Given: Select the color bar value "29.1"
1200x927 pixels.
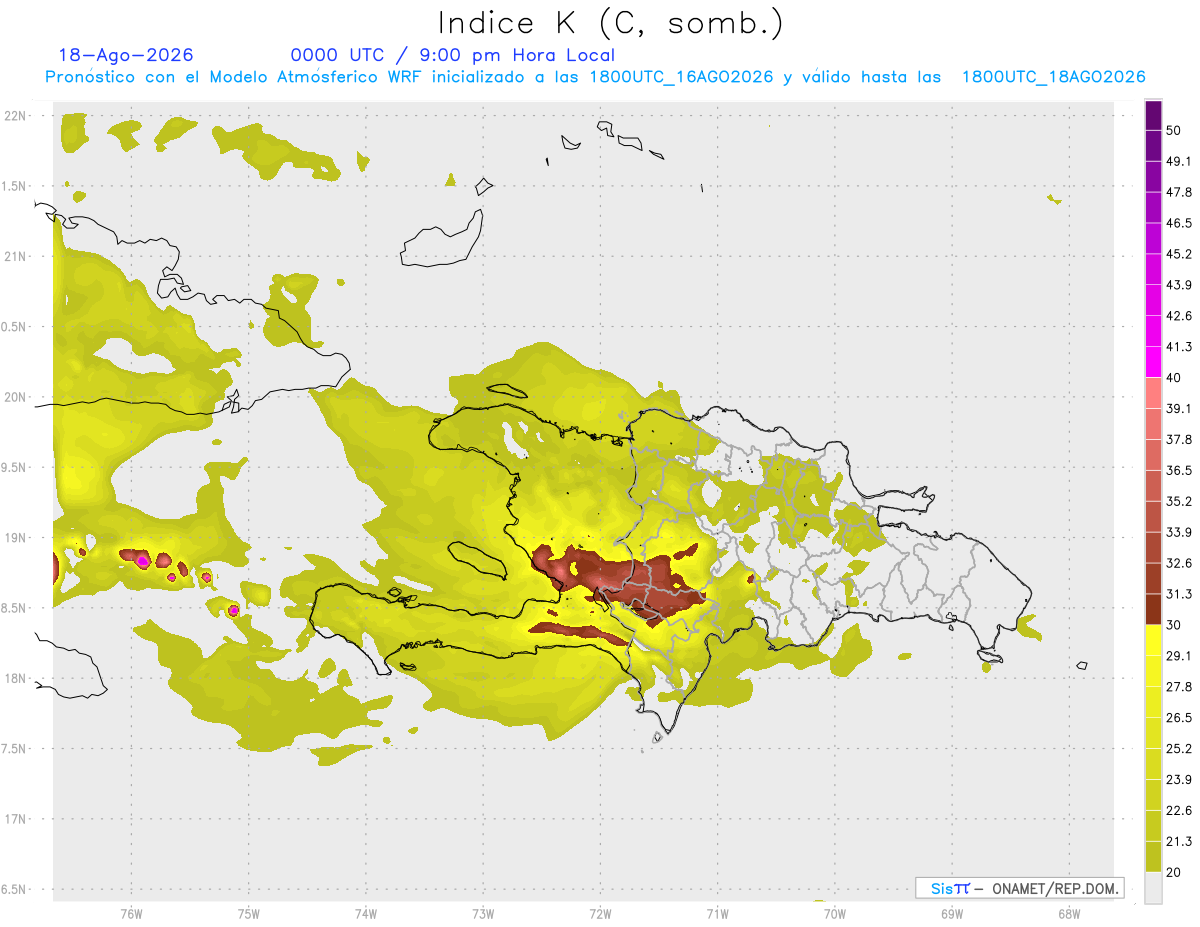Looking at the screenshot, I should [1179, 655].
